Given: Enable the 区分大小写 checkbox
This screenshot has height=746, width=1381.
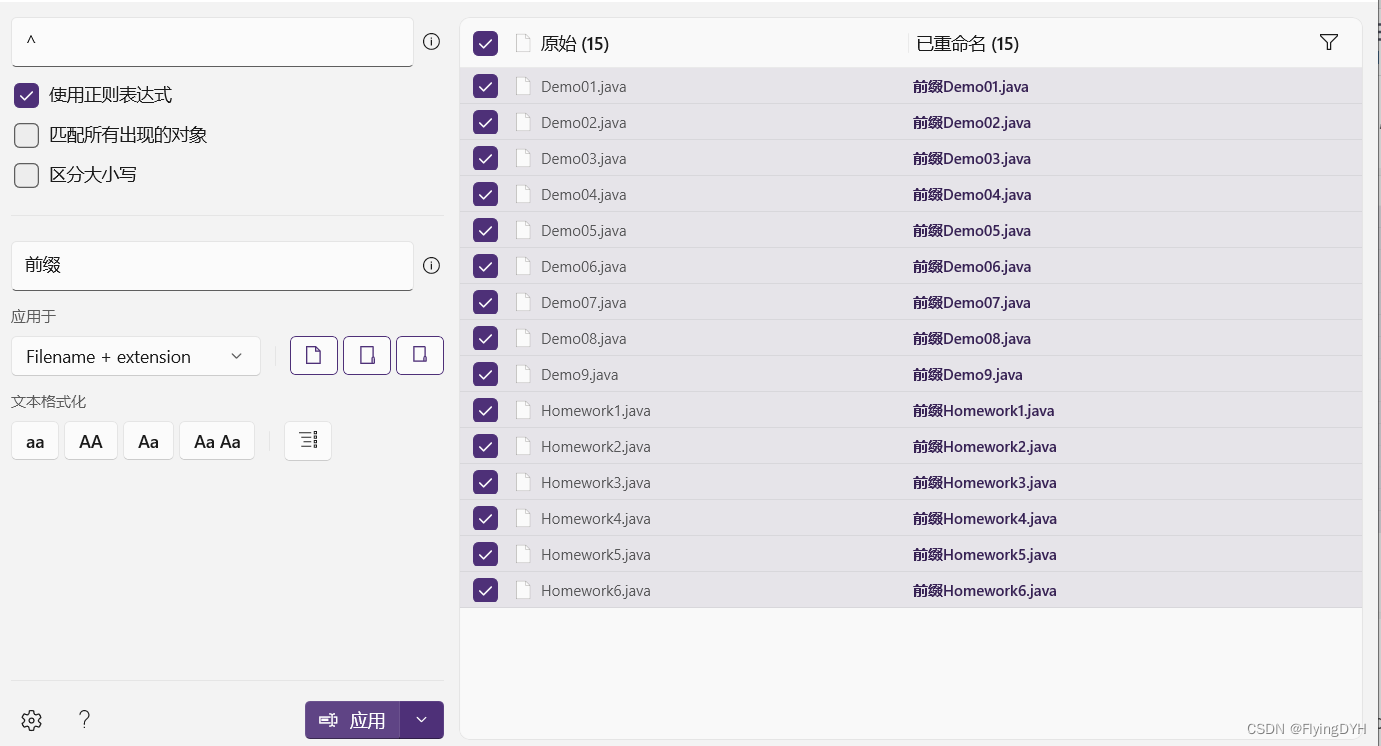Looking at the screenshot, I should point(27,175).
